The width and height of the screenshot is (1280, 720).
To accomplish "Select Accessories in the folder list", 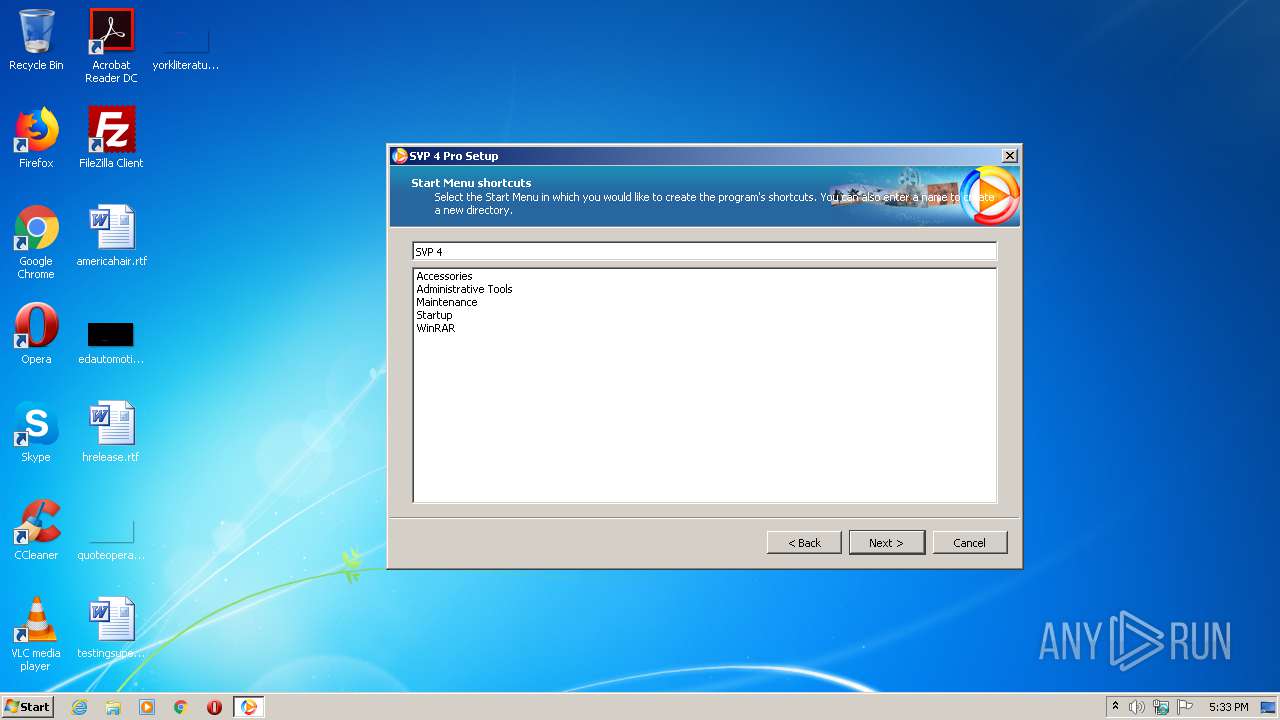I will 444,276.
